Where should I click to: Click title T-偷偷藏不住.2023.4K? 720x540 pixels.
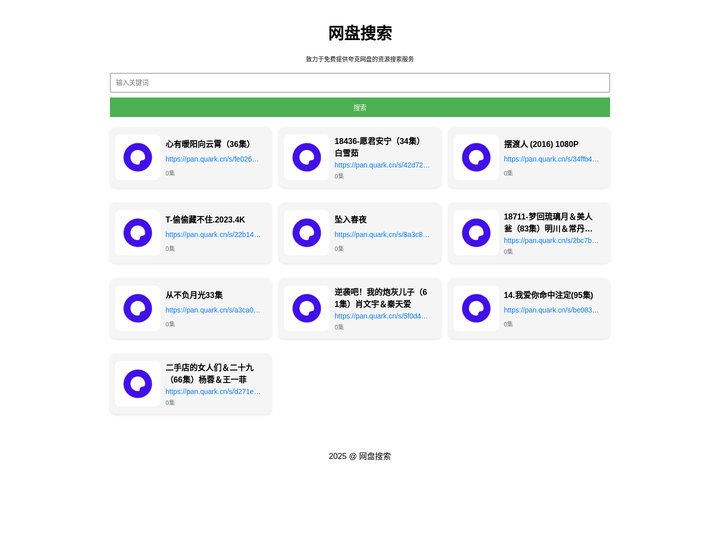pos(205,219)
